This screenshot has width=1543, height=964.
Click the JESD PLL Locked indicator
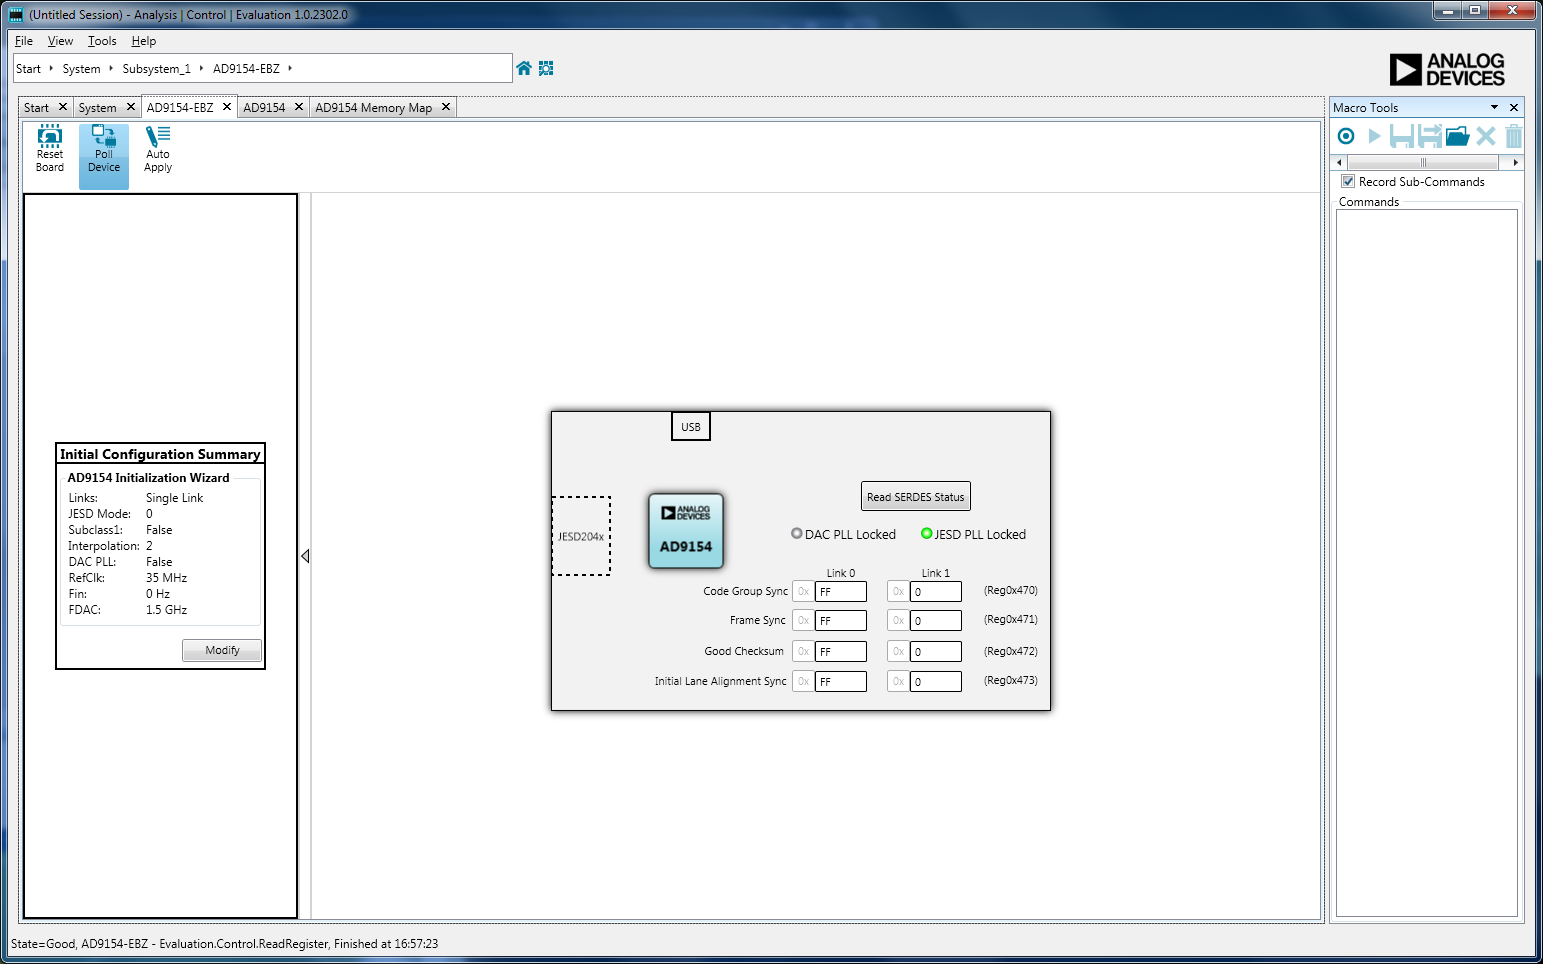point(926,533)
